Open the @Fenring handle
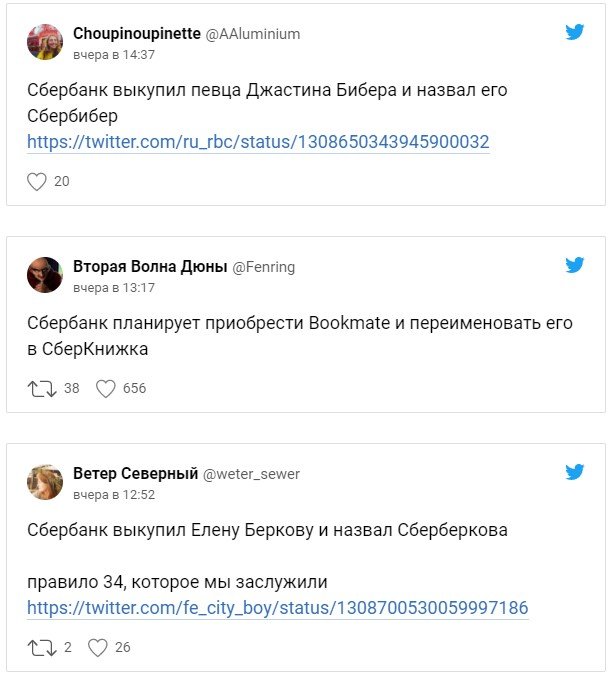610x674 pixels. (264, 267)
